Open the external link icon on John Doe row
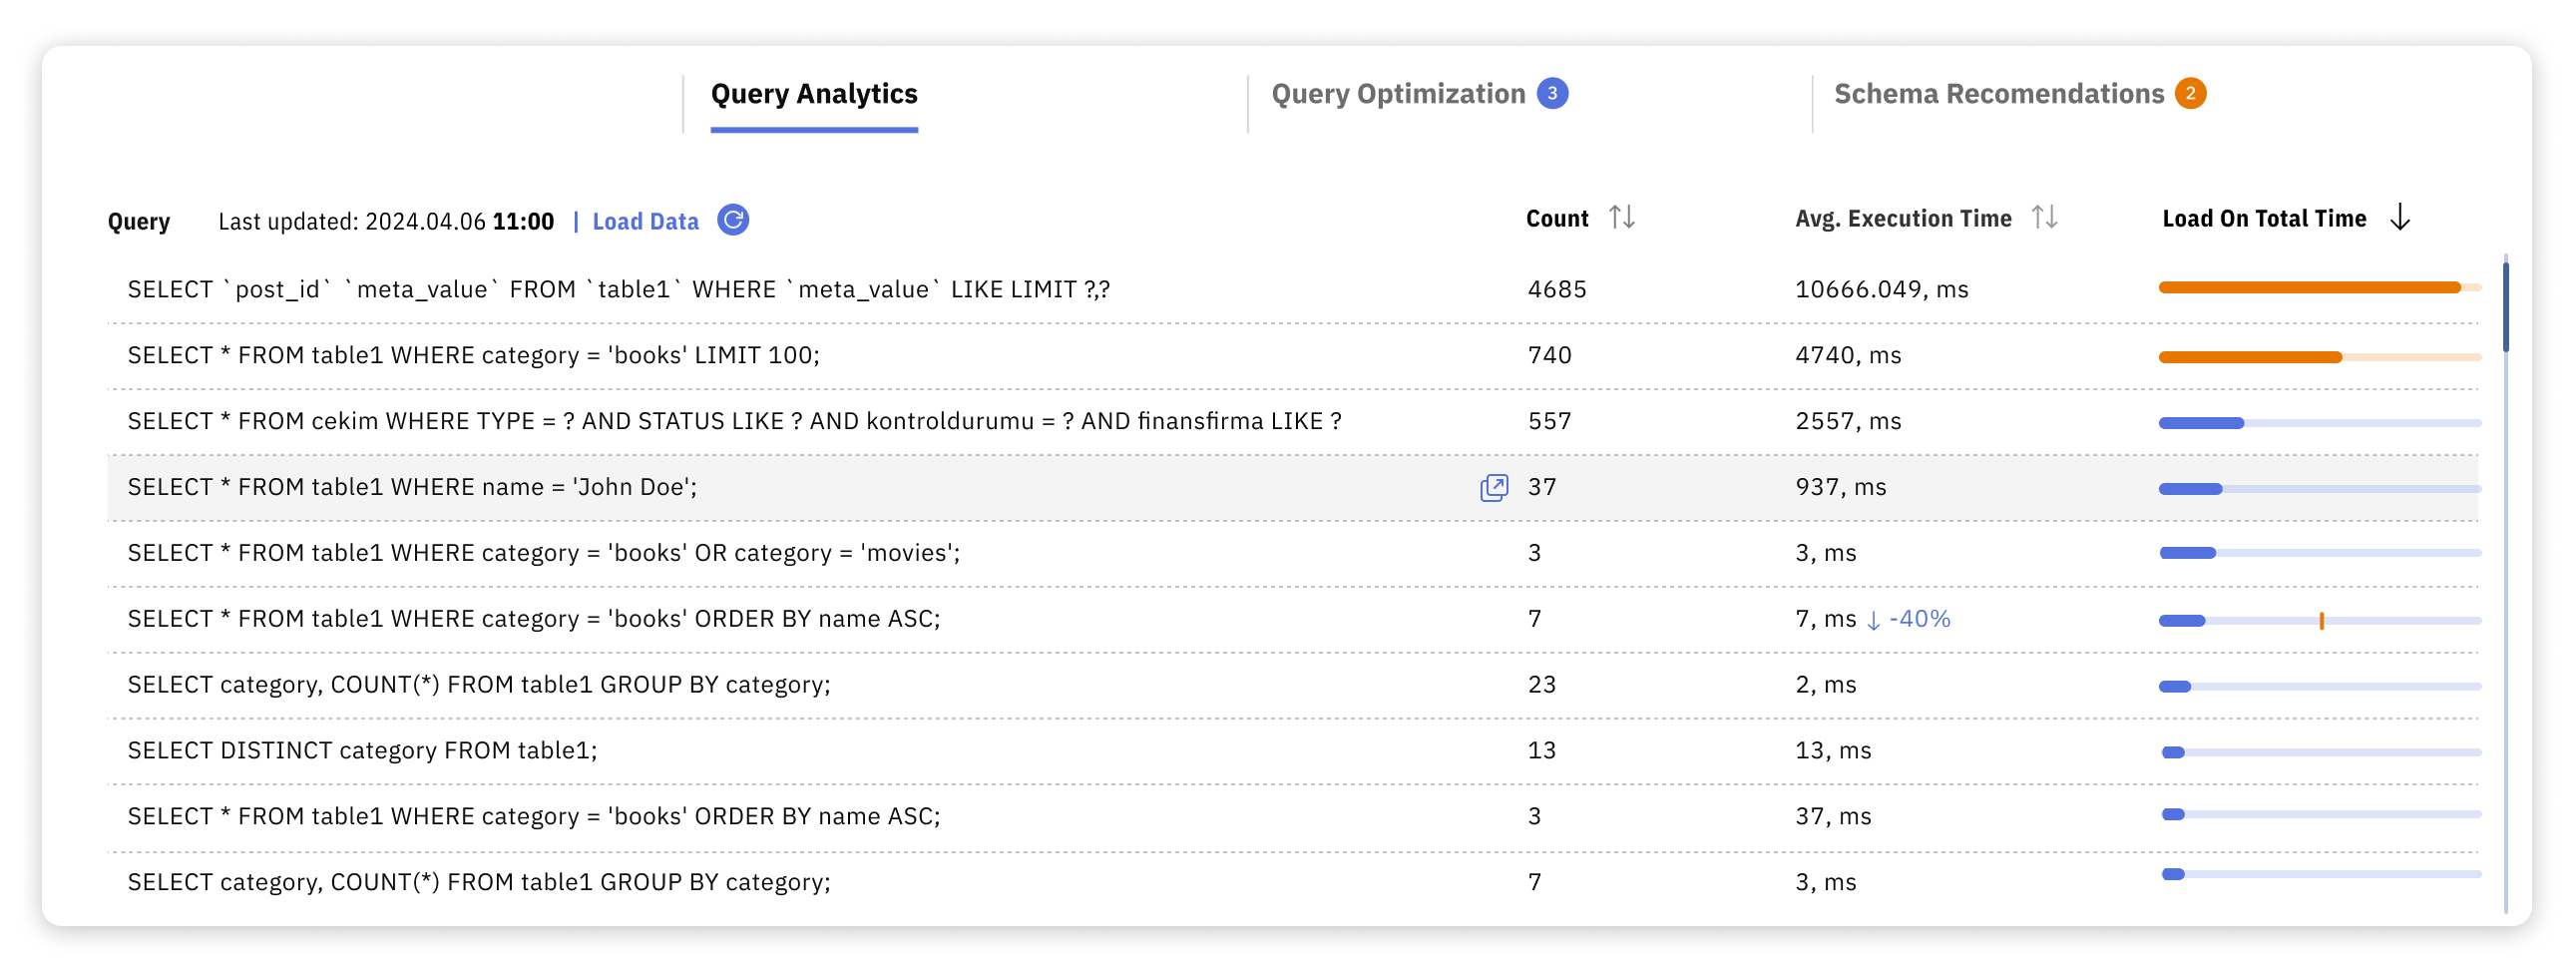The image size is (2576, 972). (1494, 487)
